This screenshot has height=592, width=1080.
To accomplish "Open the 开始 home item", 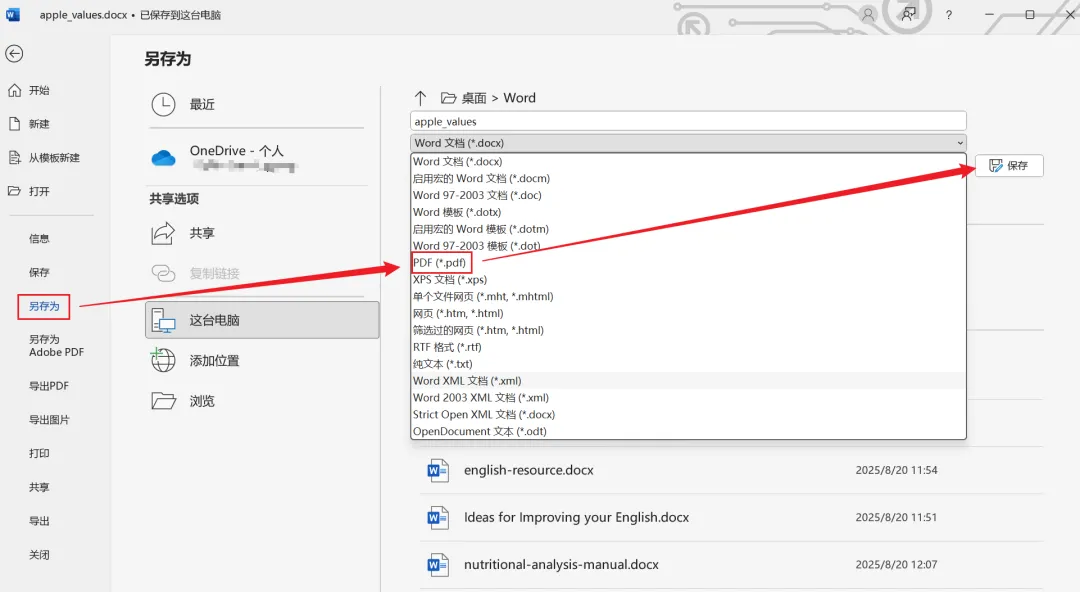I will coord(29,90).
